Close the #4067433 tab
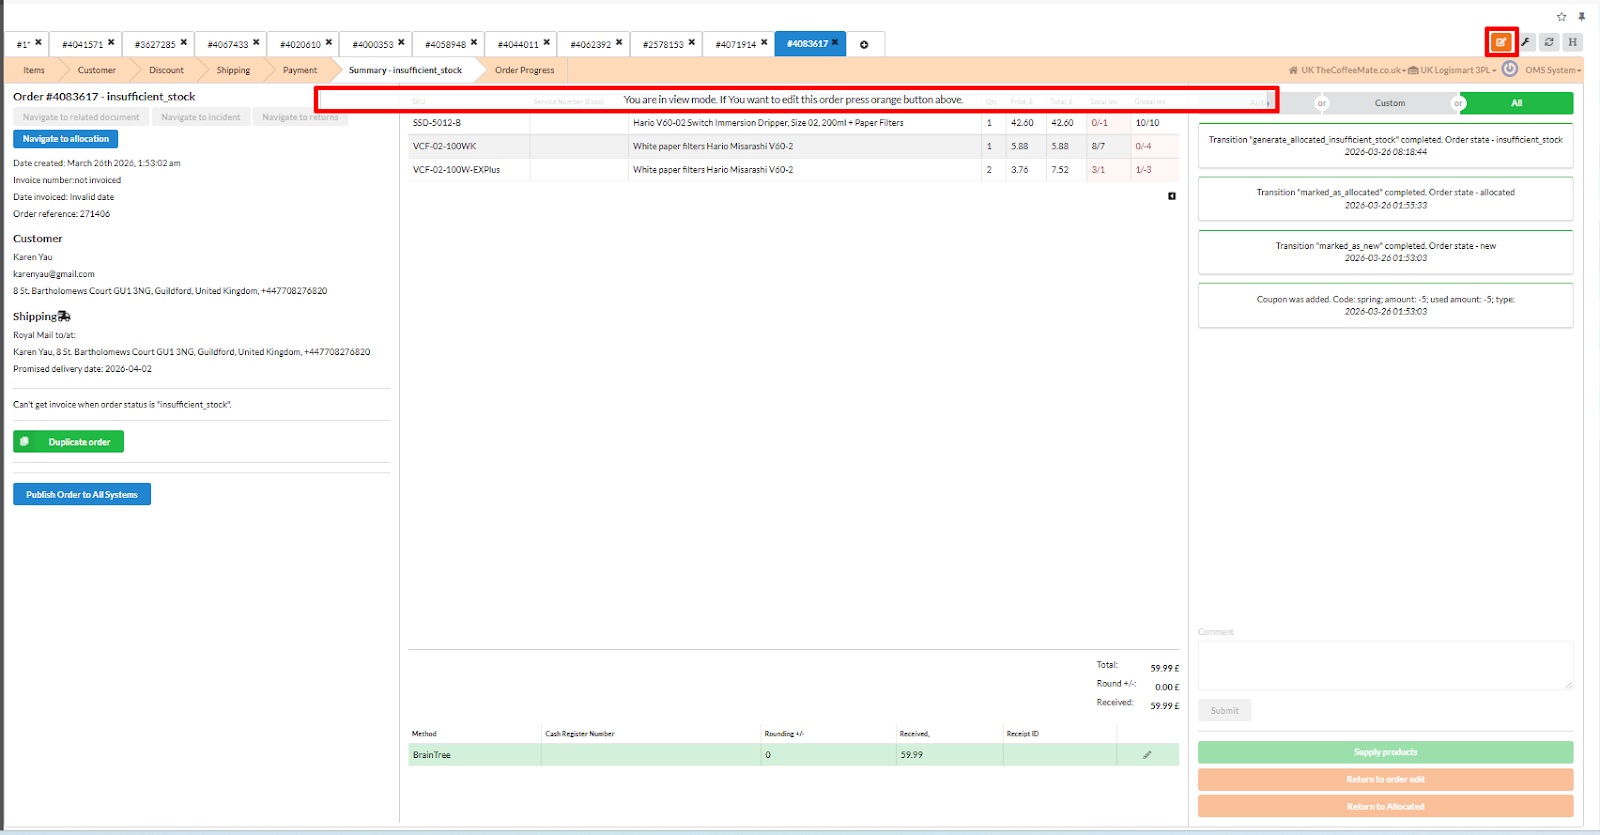Screen dimensions: 1600x835 [256, 42]
